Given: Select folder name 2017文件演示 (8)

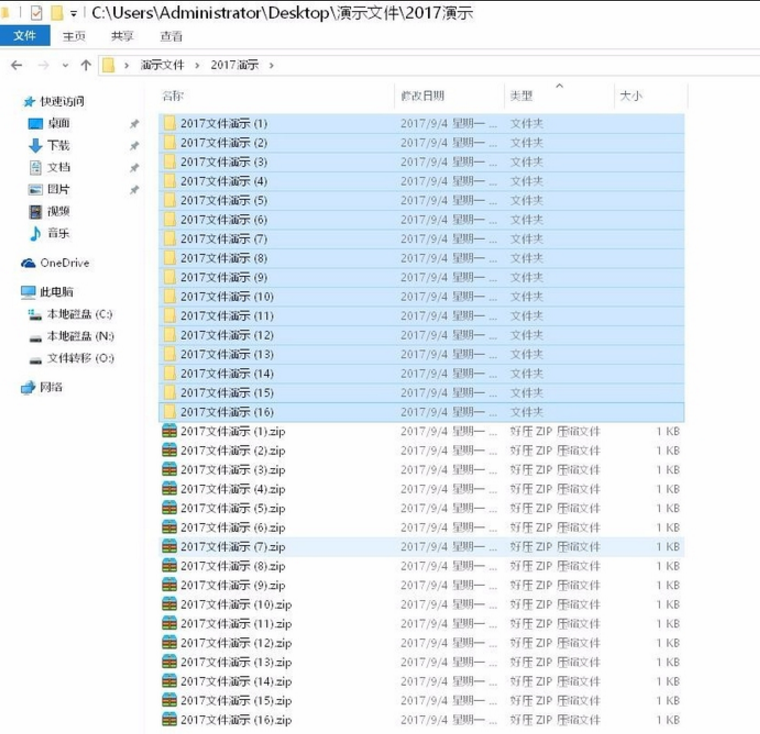Looking at the screenshot, I should coord(224,258).
